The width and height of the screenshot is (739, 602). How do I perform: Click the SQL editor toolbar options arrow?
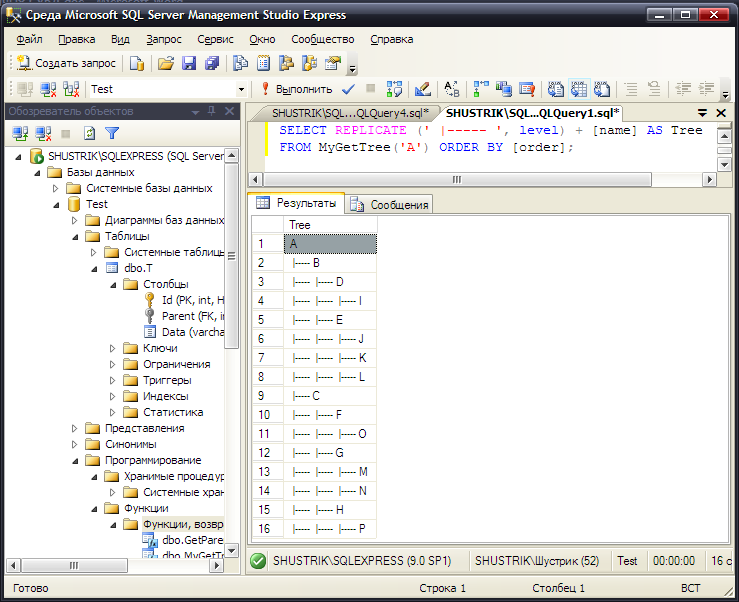tap(725, 93)
